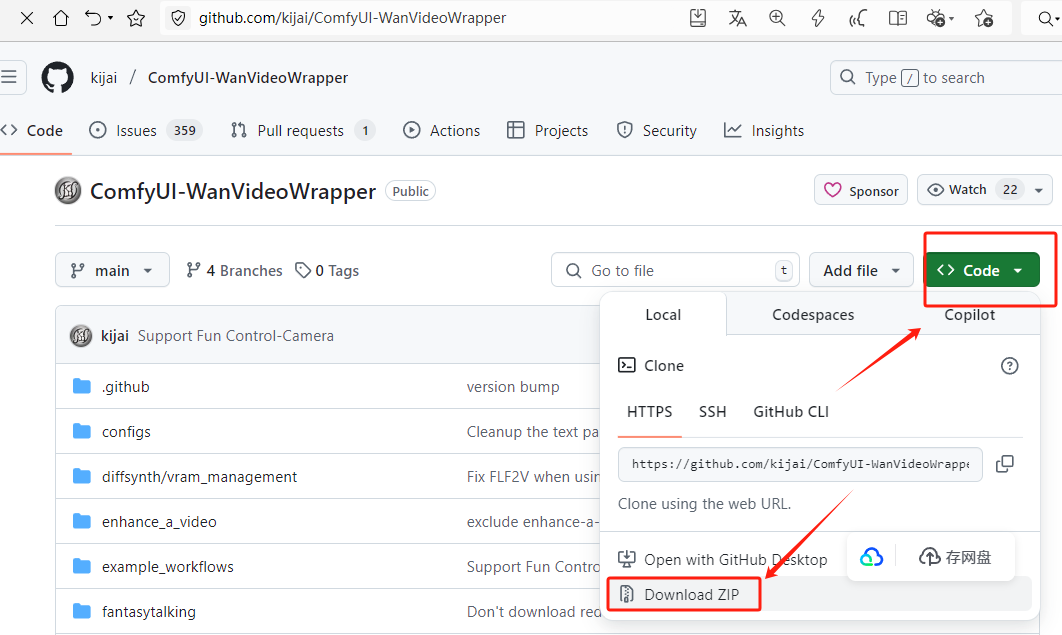
Task: Open the main branch dropdown
Action: pyautogui.click(x=112, y=270)
